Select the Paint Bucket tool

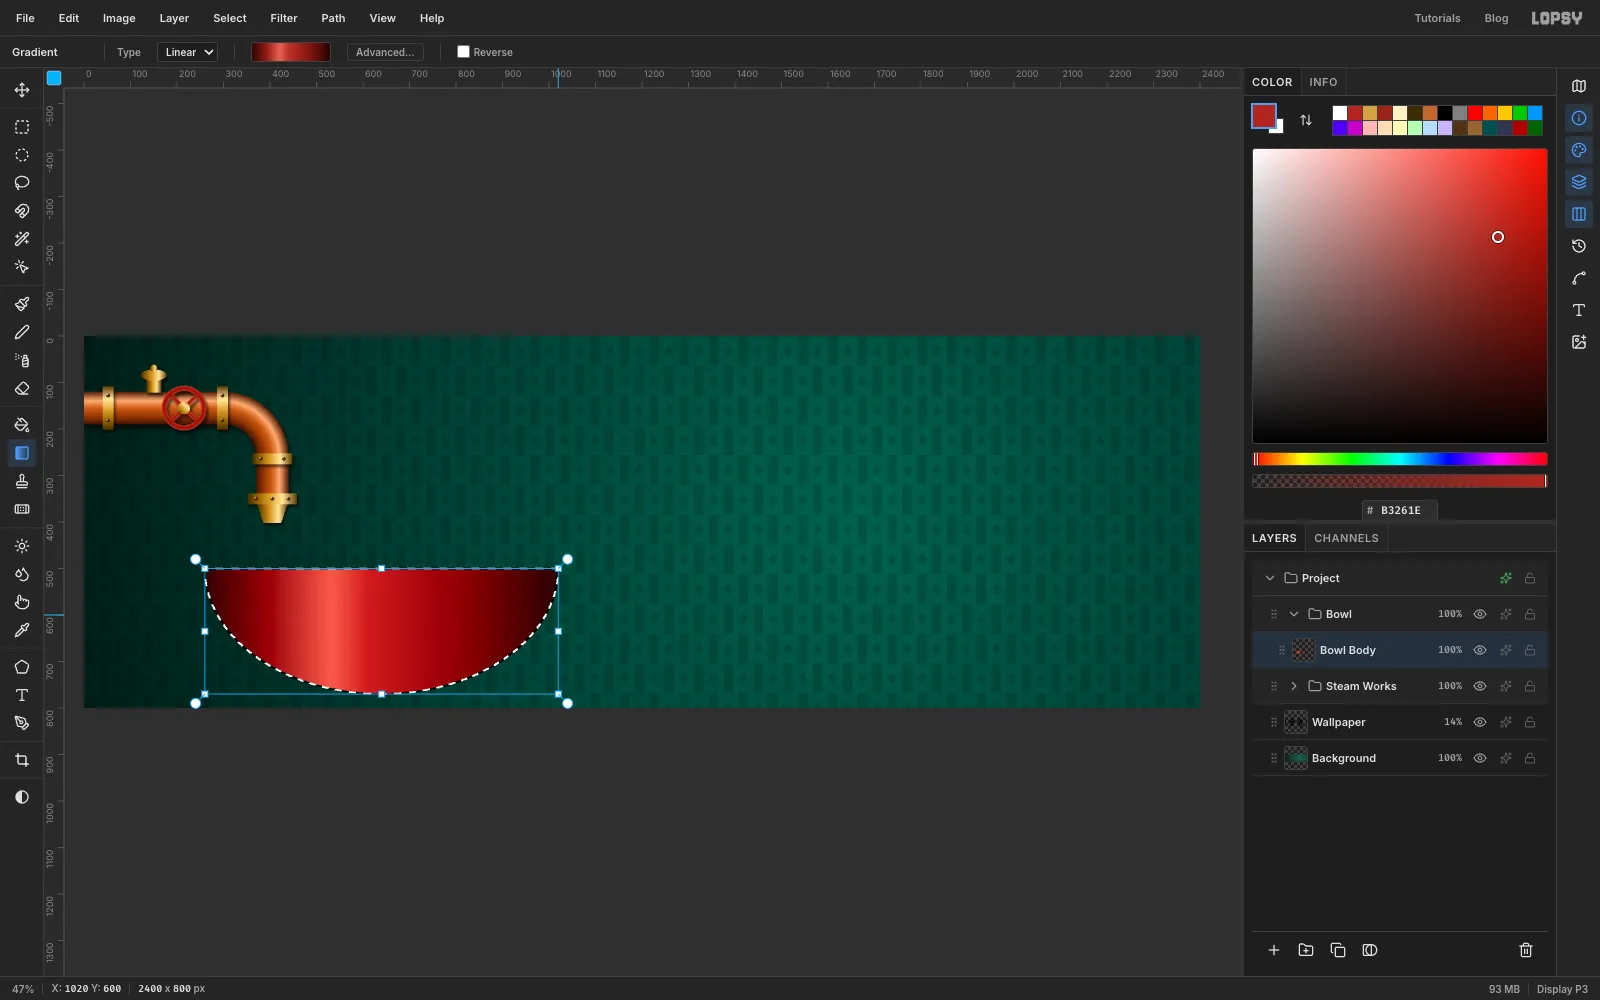[22, 425]
